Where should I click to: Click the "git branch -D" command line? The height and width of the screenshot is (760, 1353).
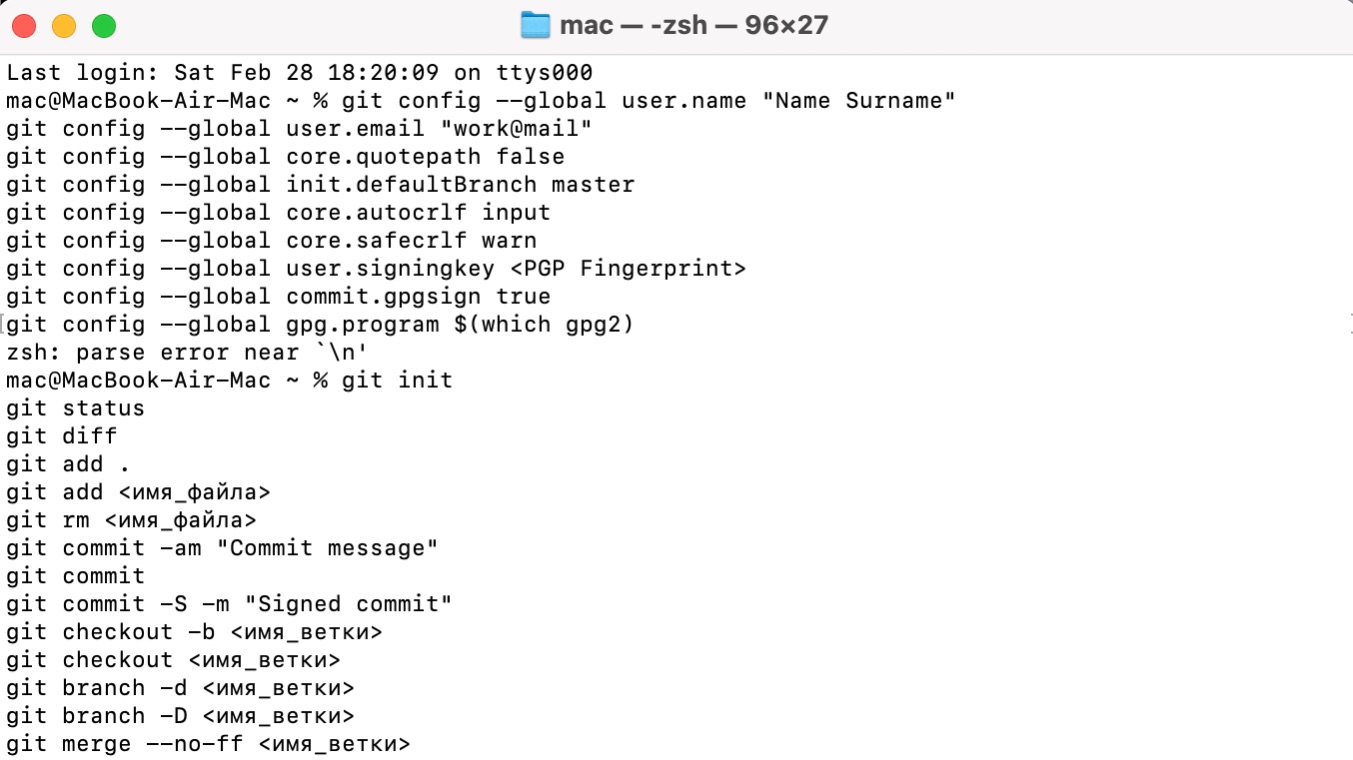pos(180,717)
